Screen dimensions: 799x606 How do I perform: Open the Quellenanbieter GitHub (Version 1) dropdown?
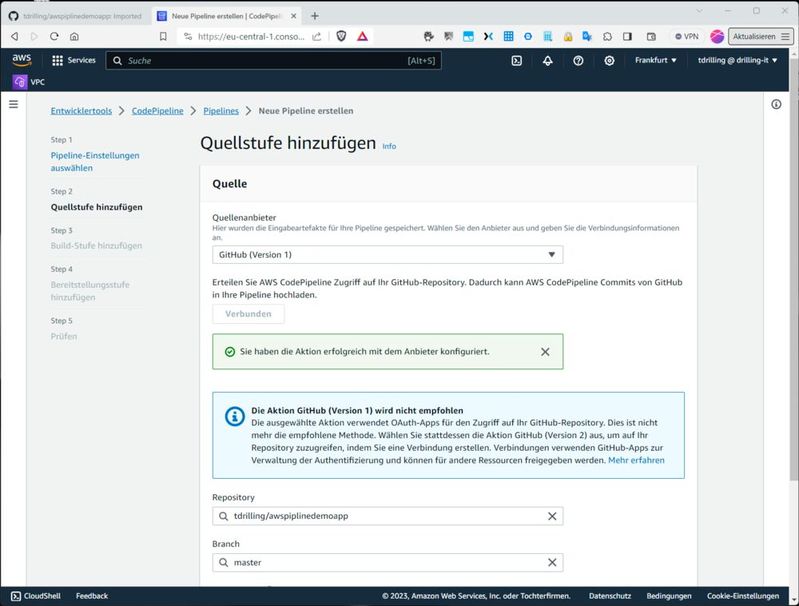pos(387,255)
